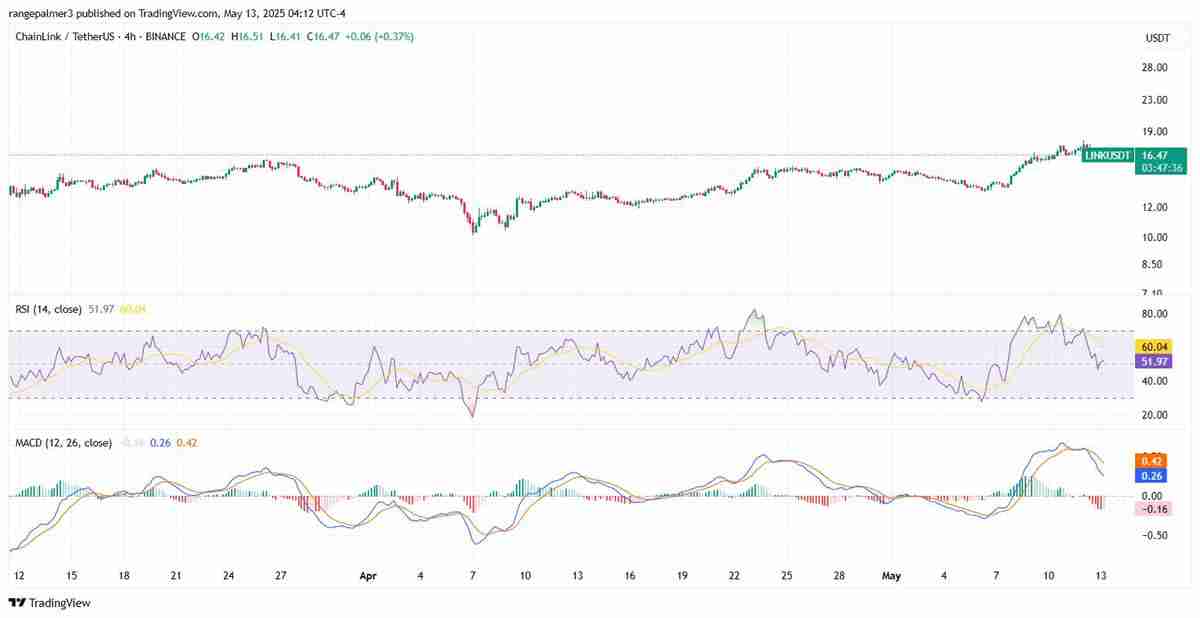Viewport: 1200px width, 618px height.
Task: Click the LINKUSDT price tag
Action: (1108, 156)
